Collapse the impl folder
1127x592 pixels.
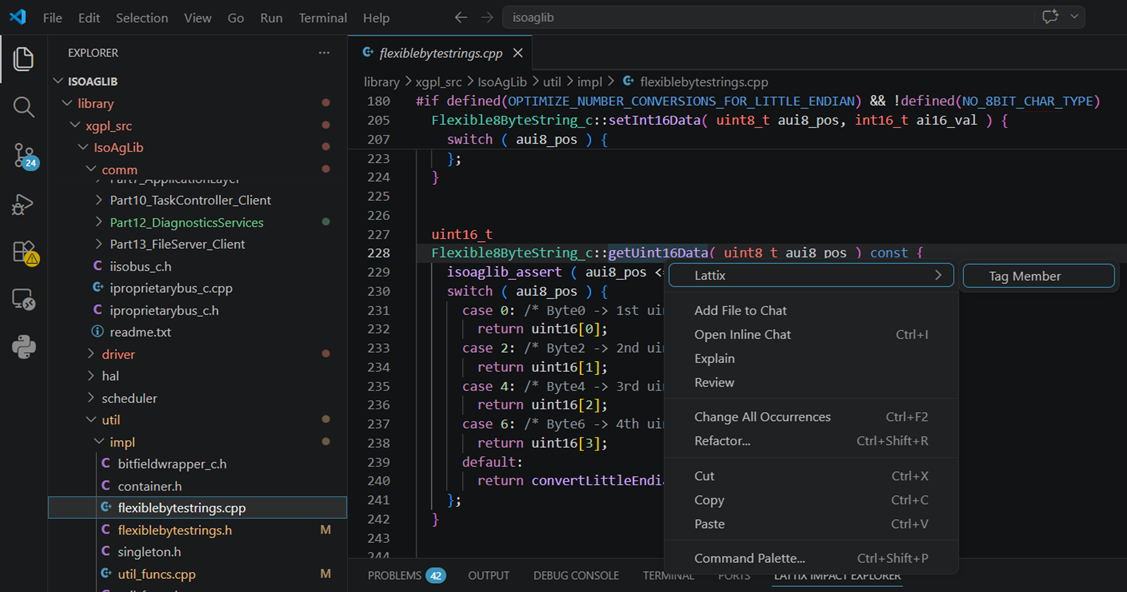[99, 442]
